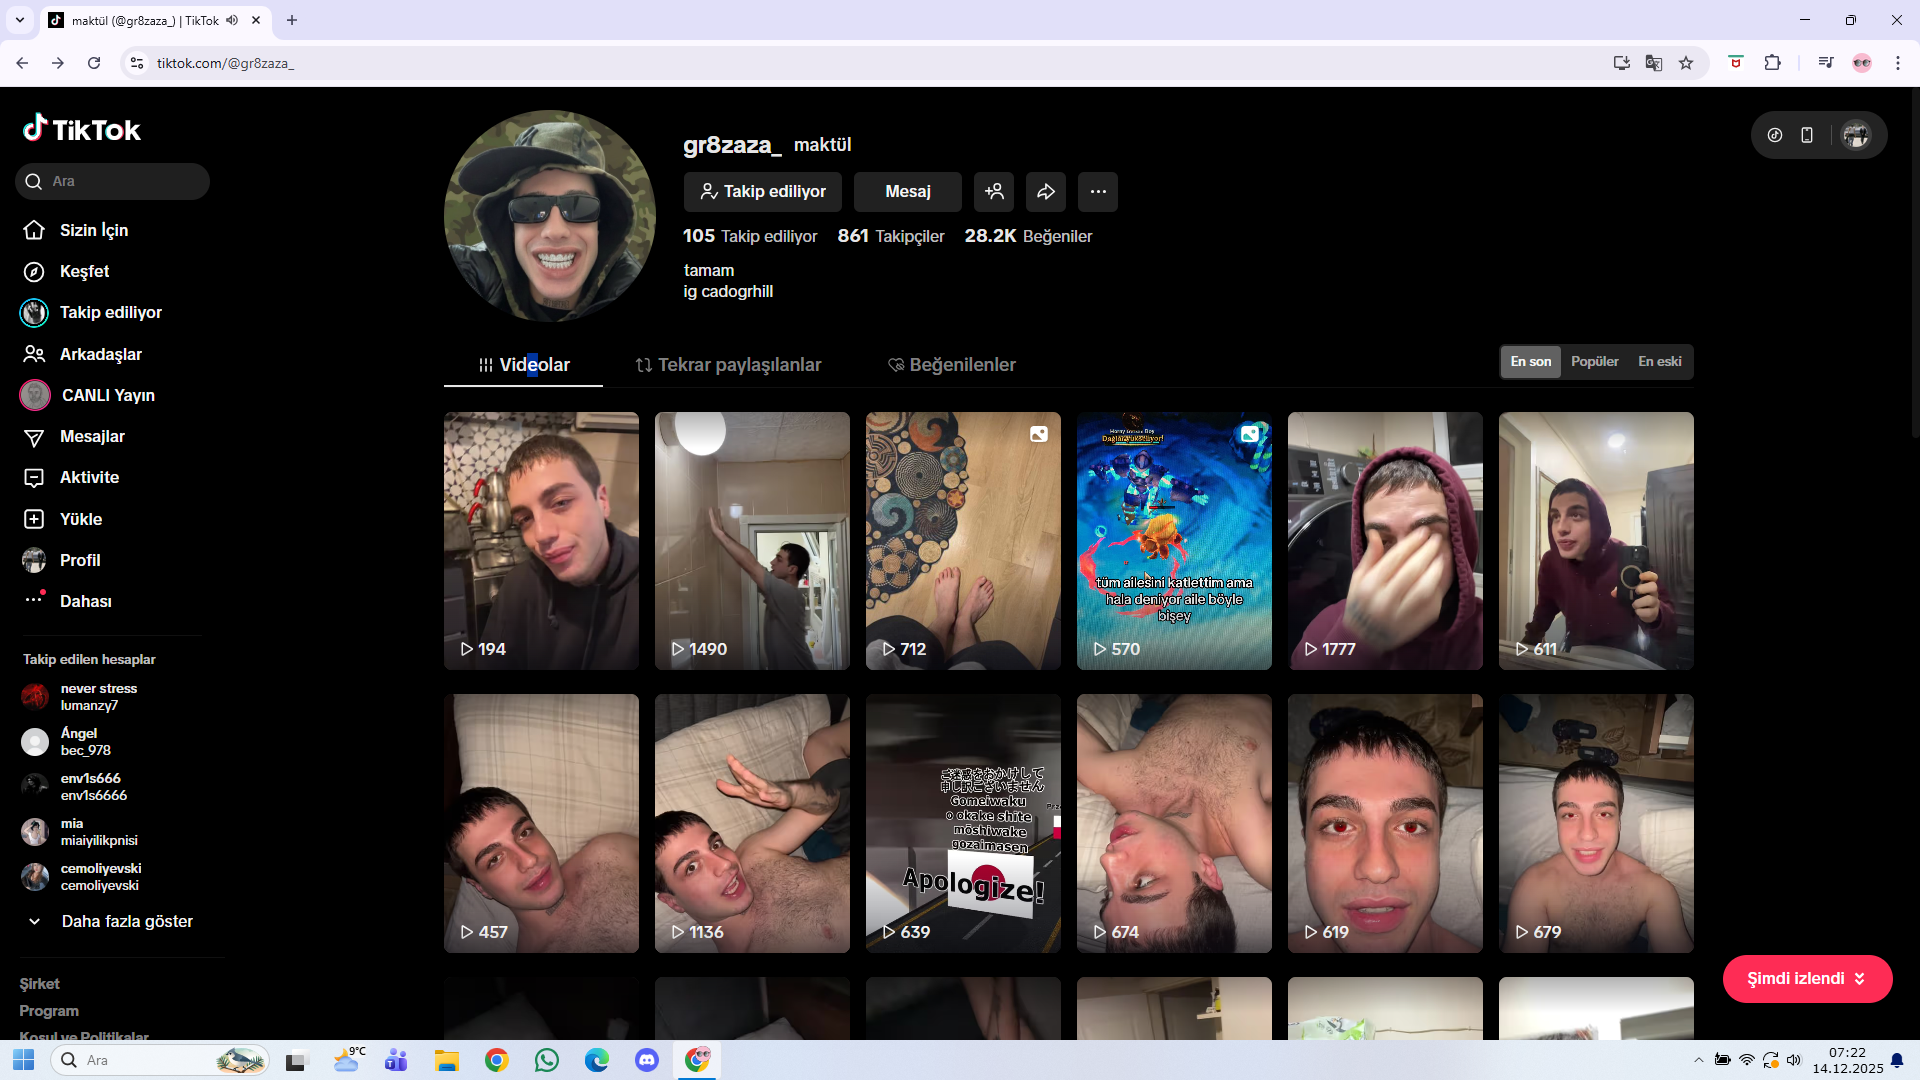Toggle the Takip ediliyor follow button
The image size is (1920, 1080).
coord(762,192)
